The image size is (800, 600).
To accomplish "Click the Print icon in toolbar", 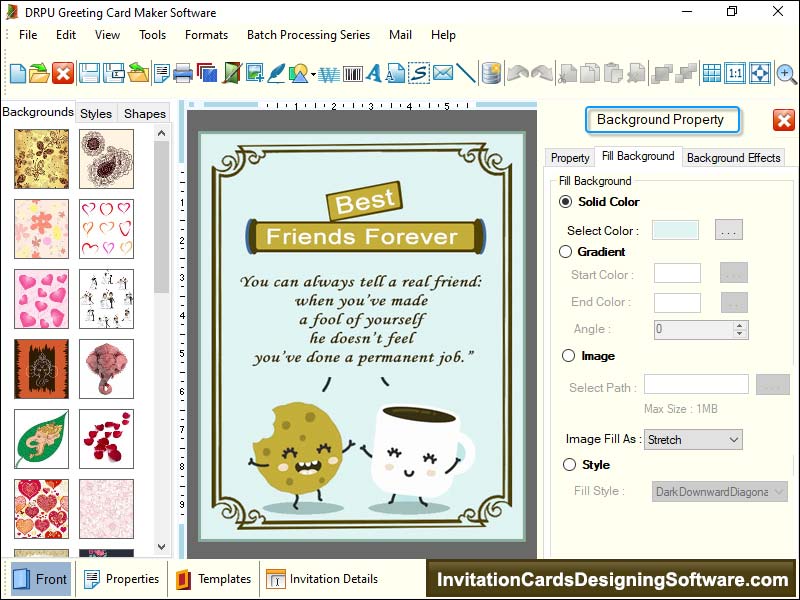I will (x=183, y=73).
